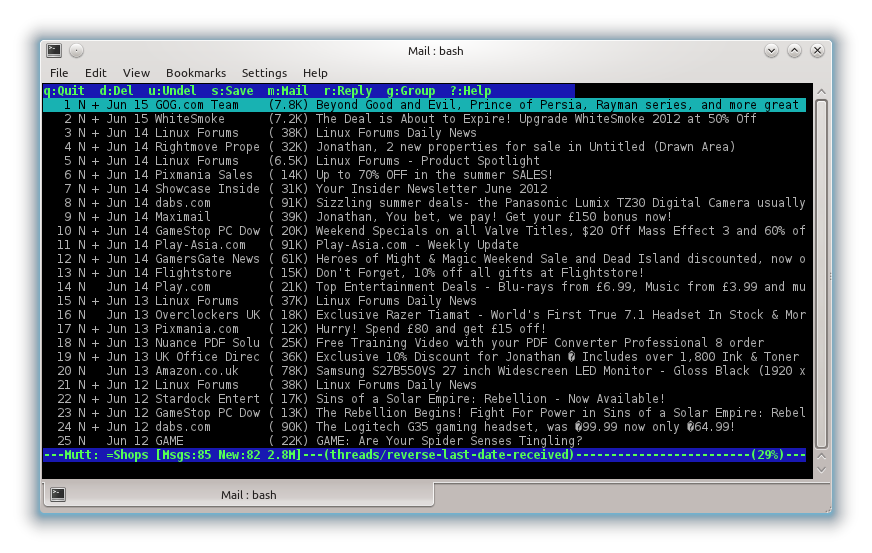Click the q:Quit hint in the Mutt header
Image resolution: width=872 pixels, height=553 pixels.
(x=64, y=91)
